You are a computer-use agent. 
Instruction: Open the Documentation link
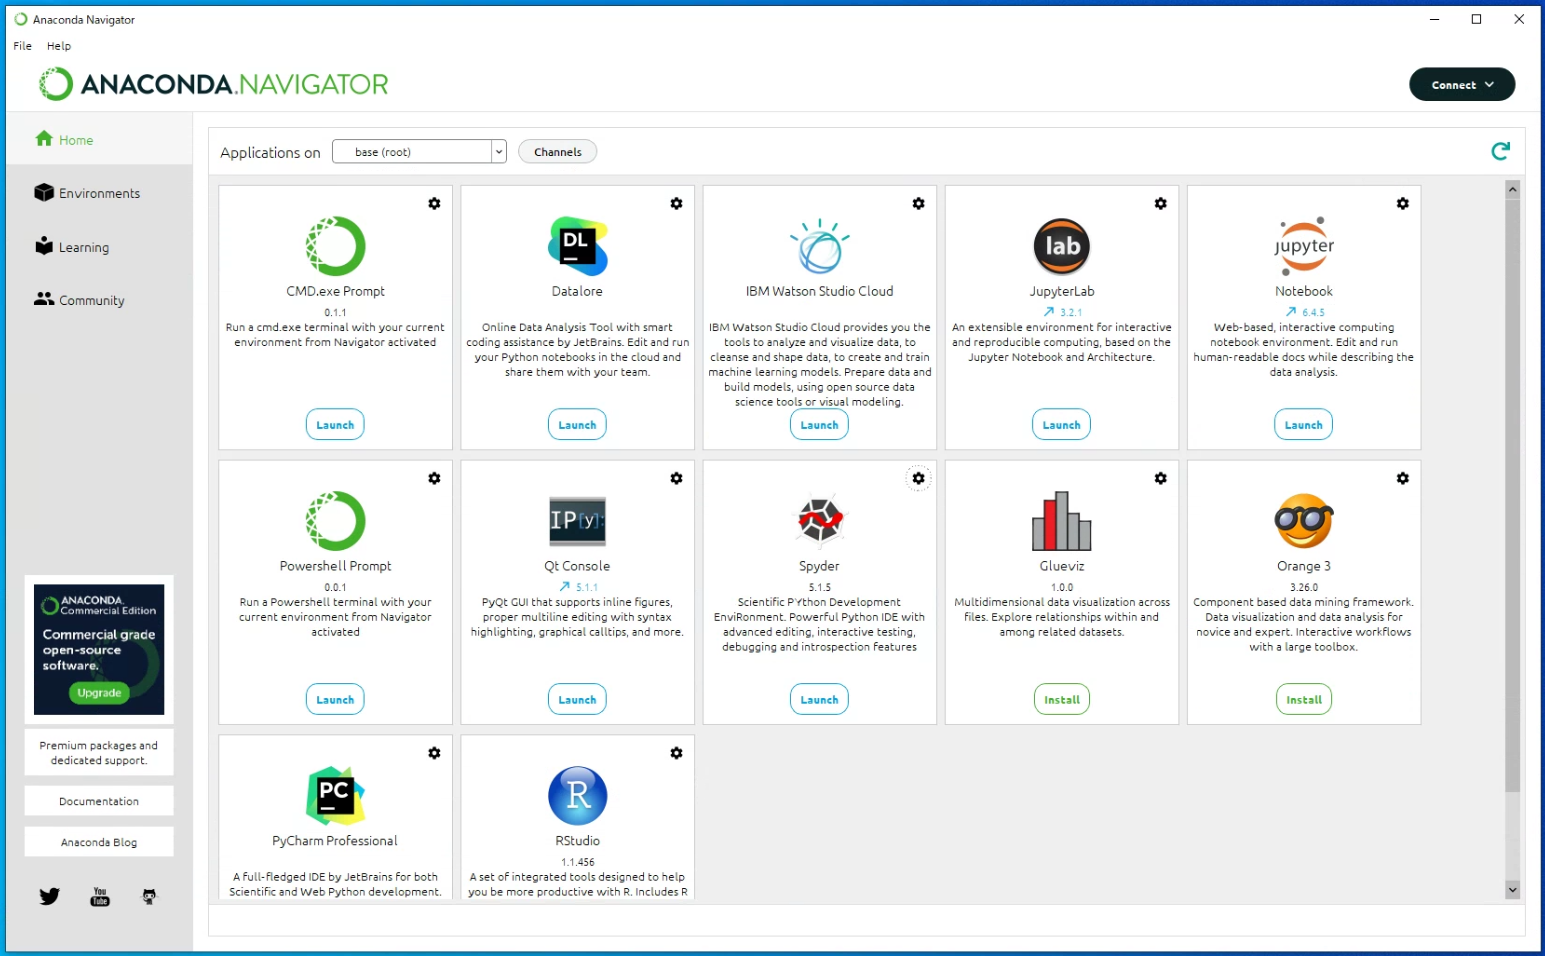point(99,801)
